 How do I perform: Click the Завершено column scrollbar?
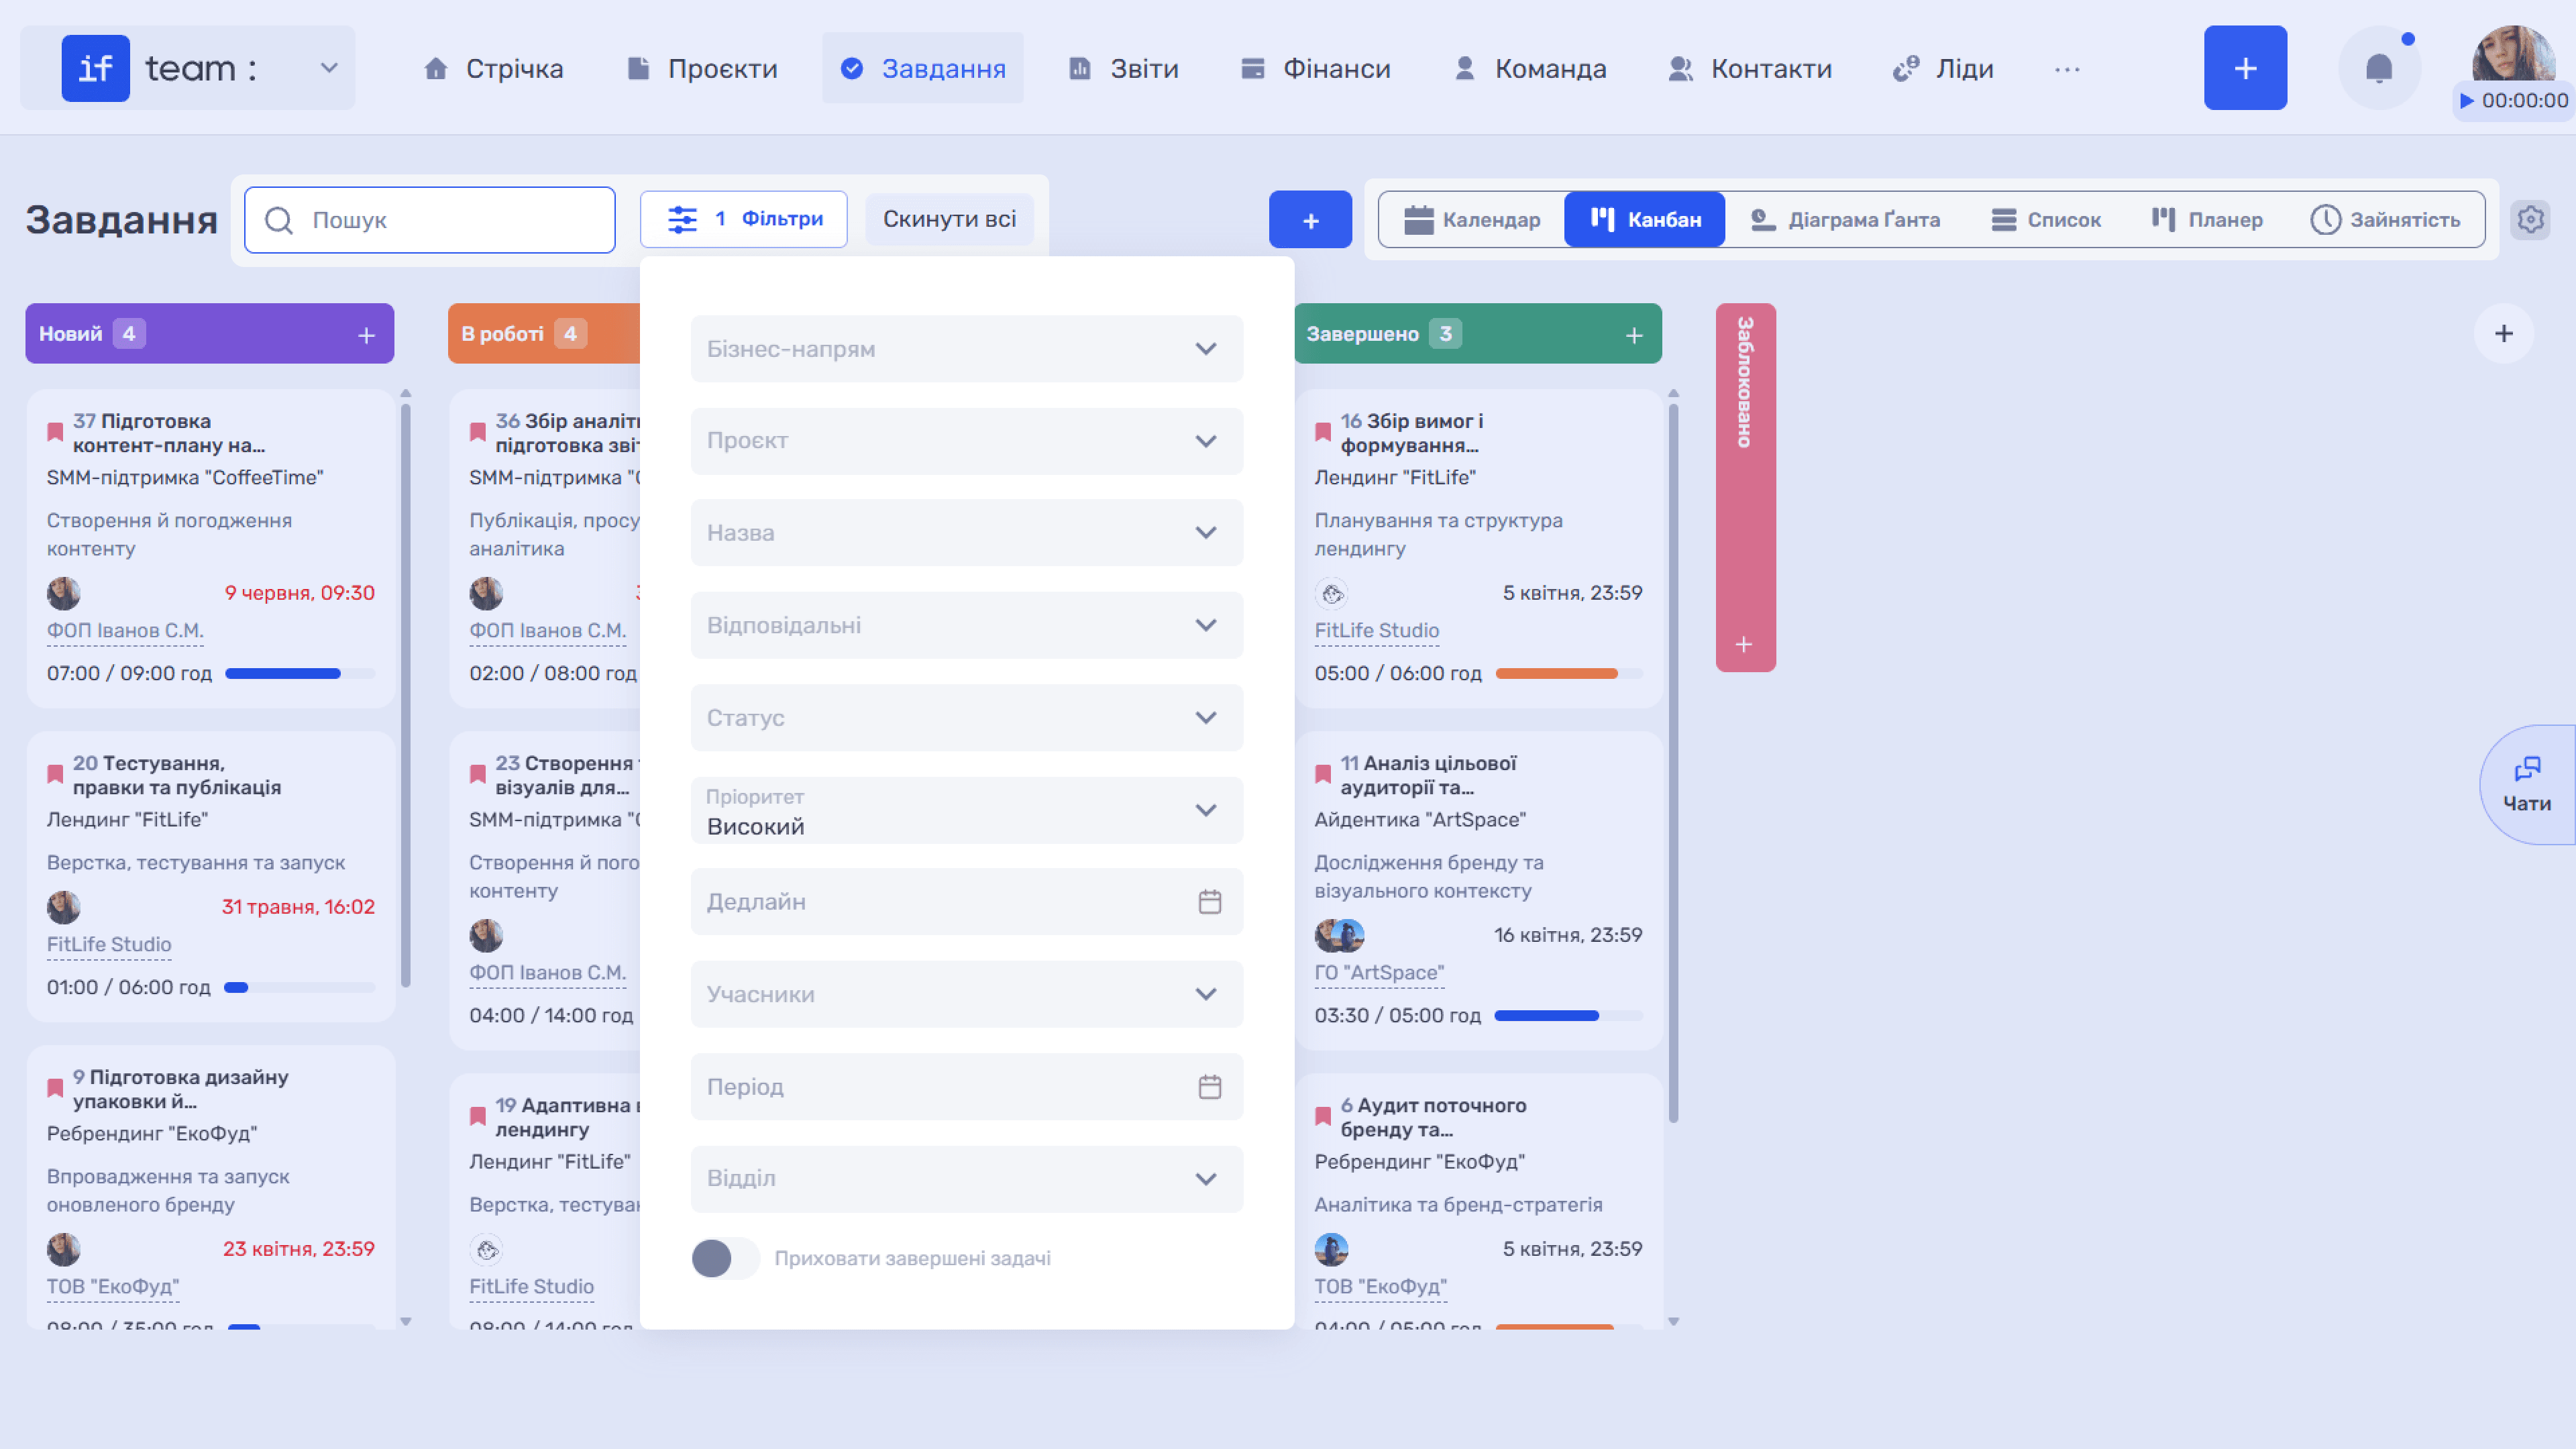pos(1673,762)
